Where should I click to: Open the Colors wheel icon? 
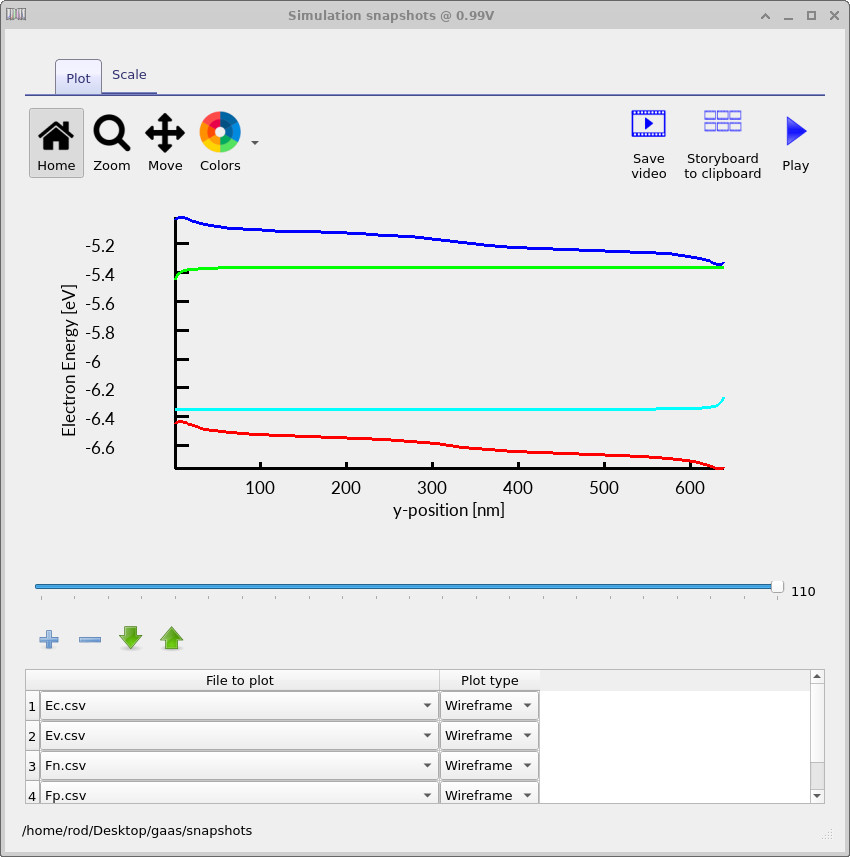point(219,132)
